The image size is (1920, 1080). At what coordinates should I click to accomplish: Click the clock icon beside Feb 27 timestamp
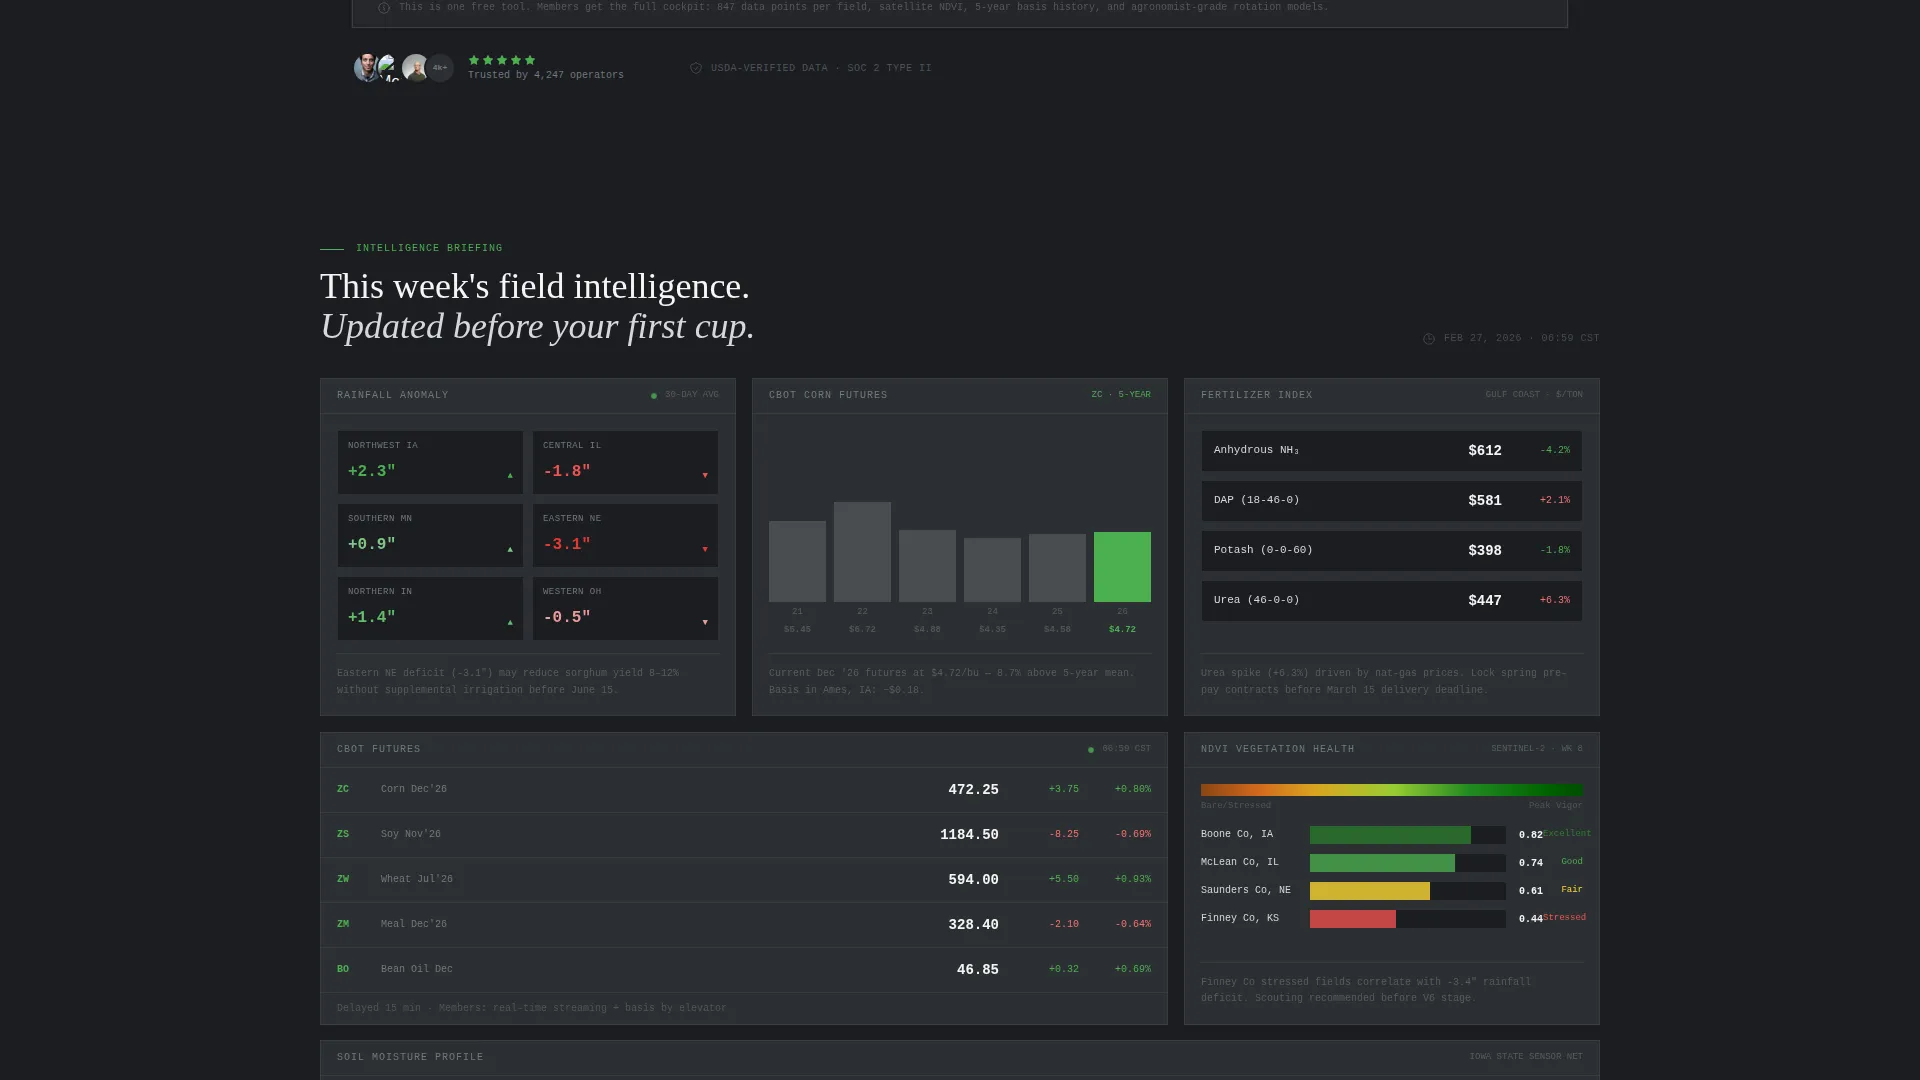[1429, 339]
